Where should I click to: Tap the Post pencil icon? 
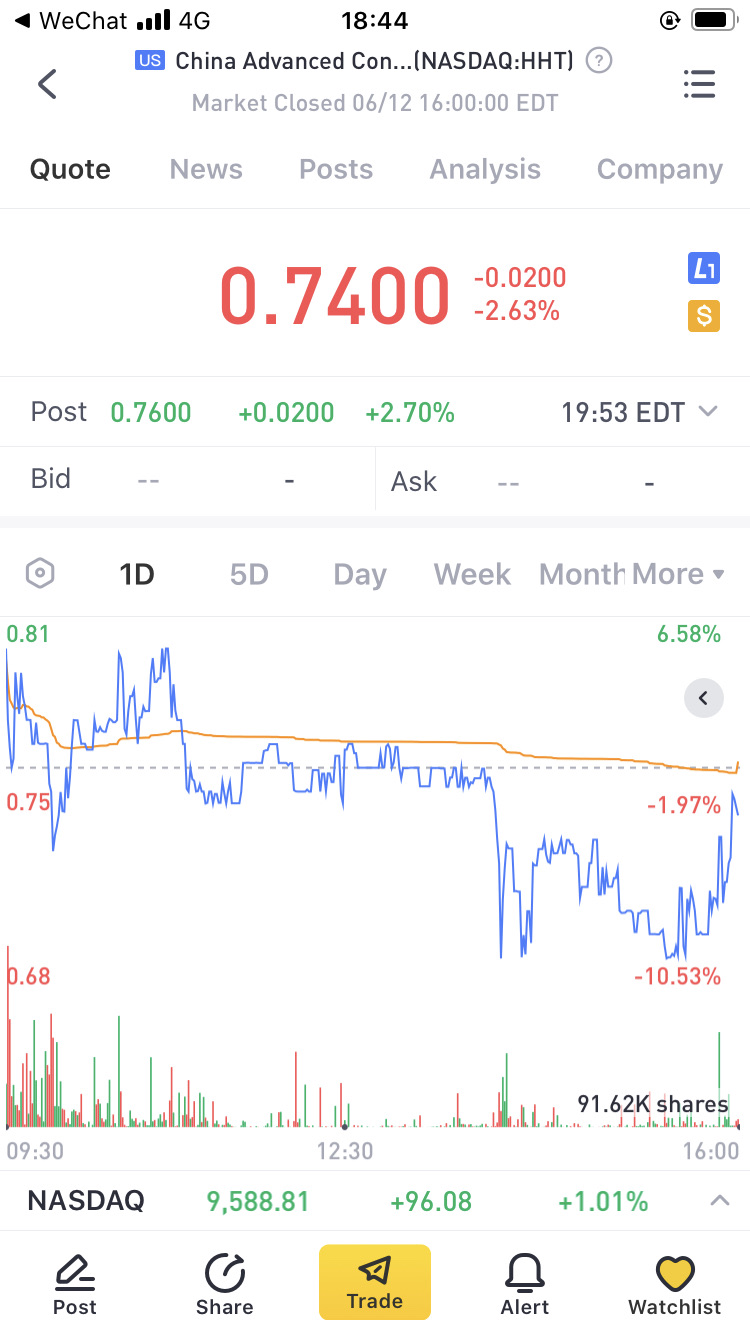[x=75, y=1273]
